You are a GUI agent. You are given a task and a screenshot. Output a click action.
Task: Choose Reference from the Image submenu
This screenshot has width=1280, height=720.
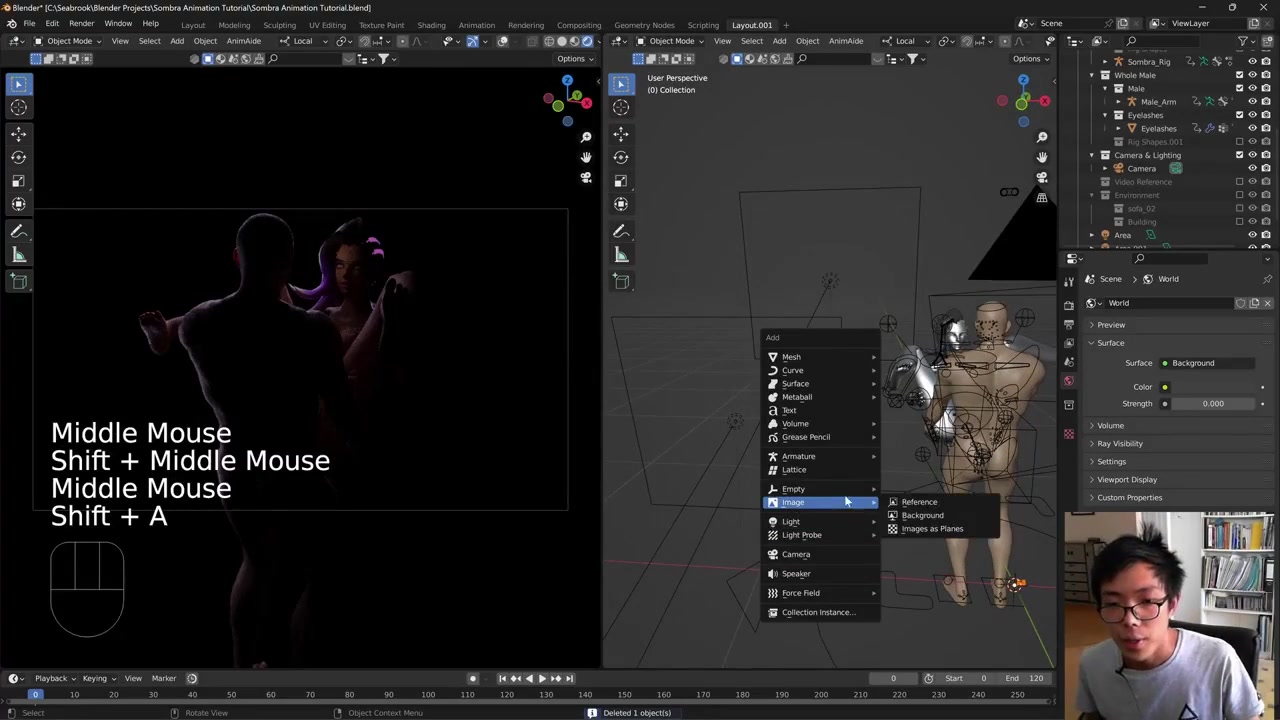[919, 502]
